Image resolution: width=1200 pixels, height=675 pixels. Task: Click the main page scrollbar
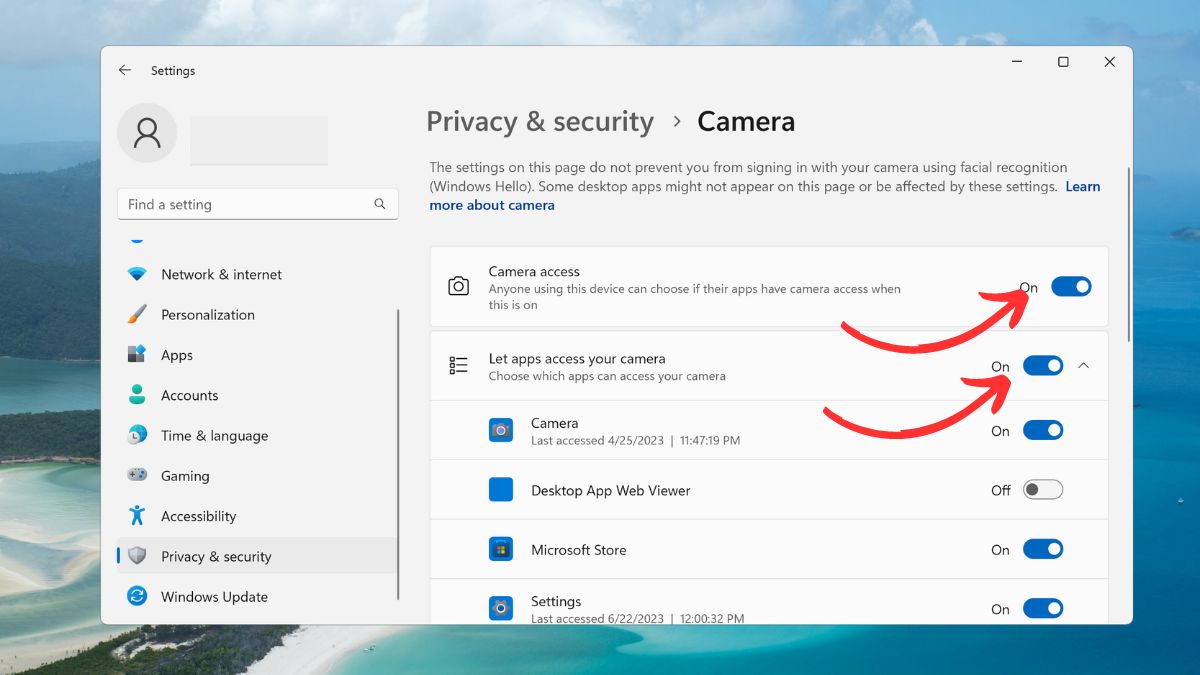pos(1129,254)
